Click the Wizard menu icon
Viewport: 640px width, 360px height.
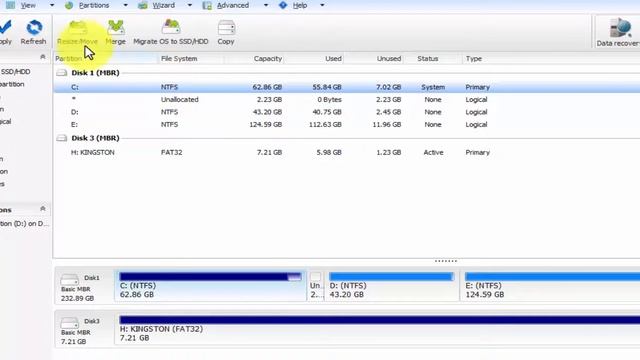coord(142,5)
